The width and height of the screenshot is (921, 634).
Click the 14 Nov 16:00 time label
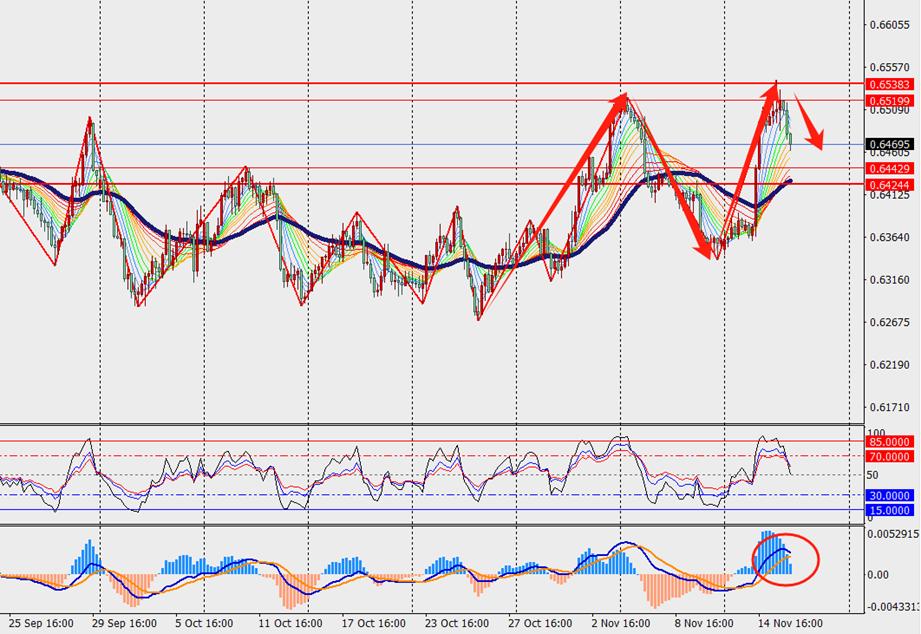click(x=790, y=623)
